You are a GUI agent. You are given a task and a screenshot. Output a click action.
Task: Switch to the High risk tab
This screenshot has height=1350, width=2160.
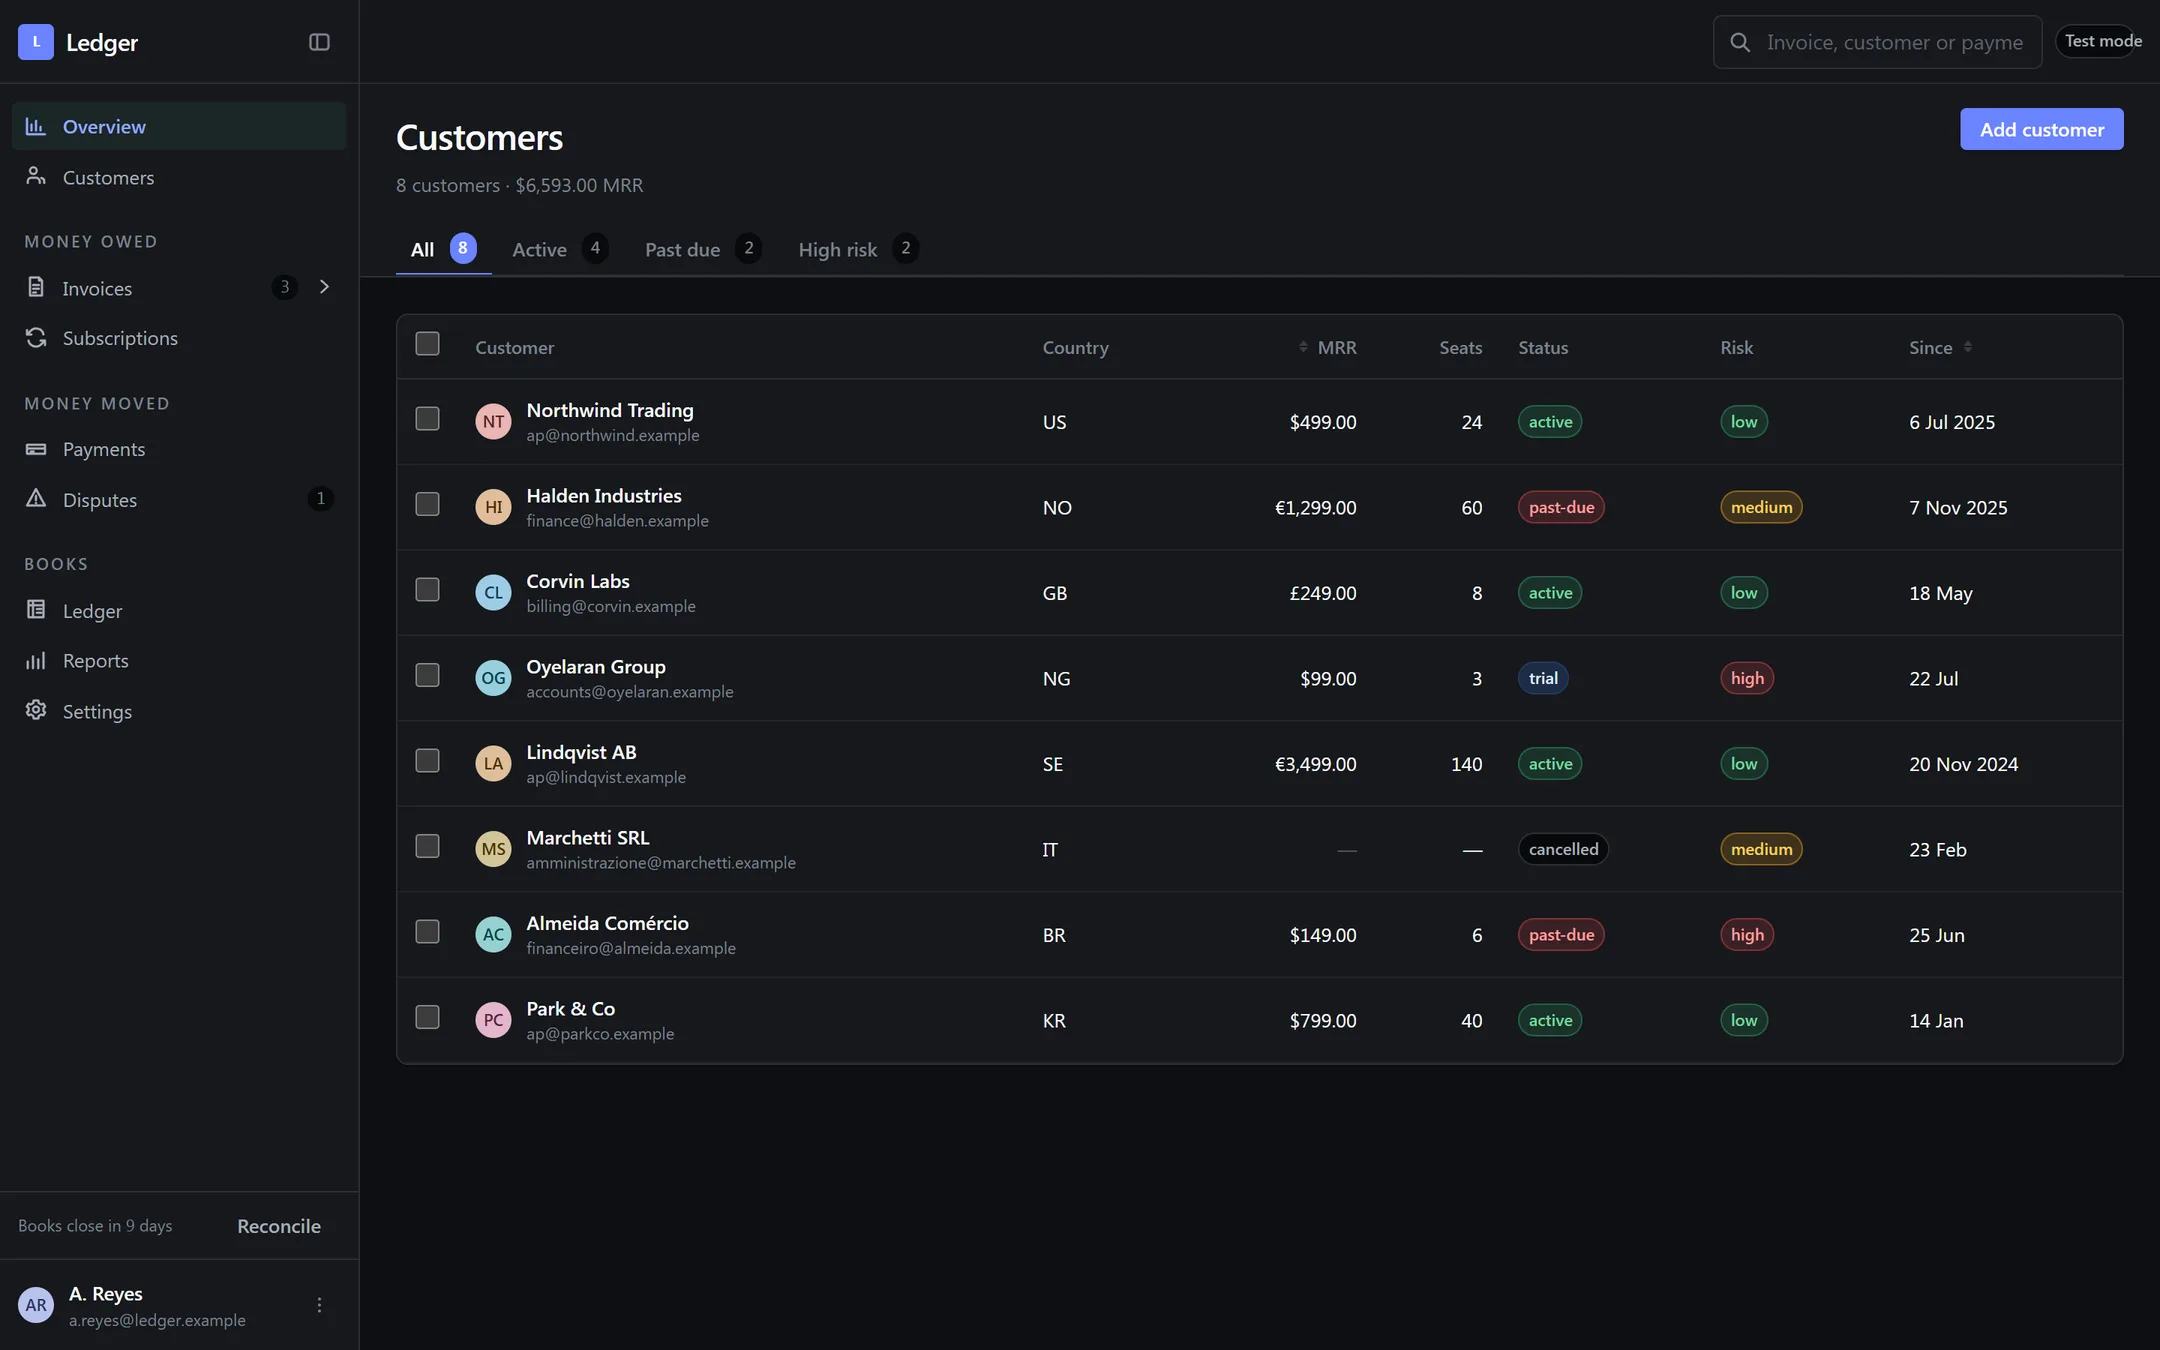coord(858,249)
